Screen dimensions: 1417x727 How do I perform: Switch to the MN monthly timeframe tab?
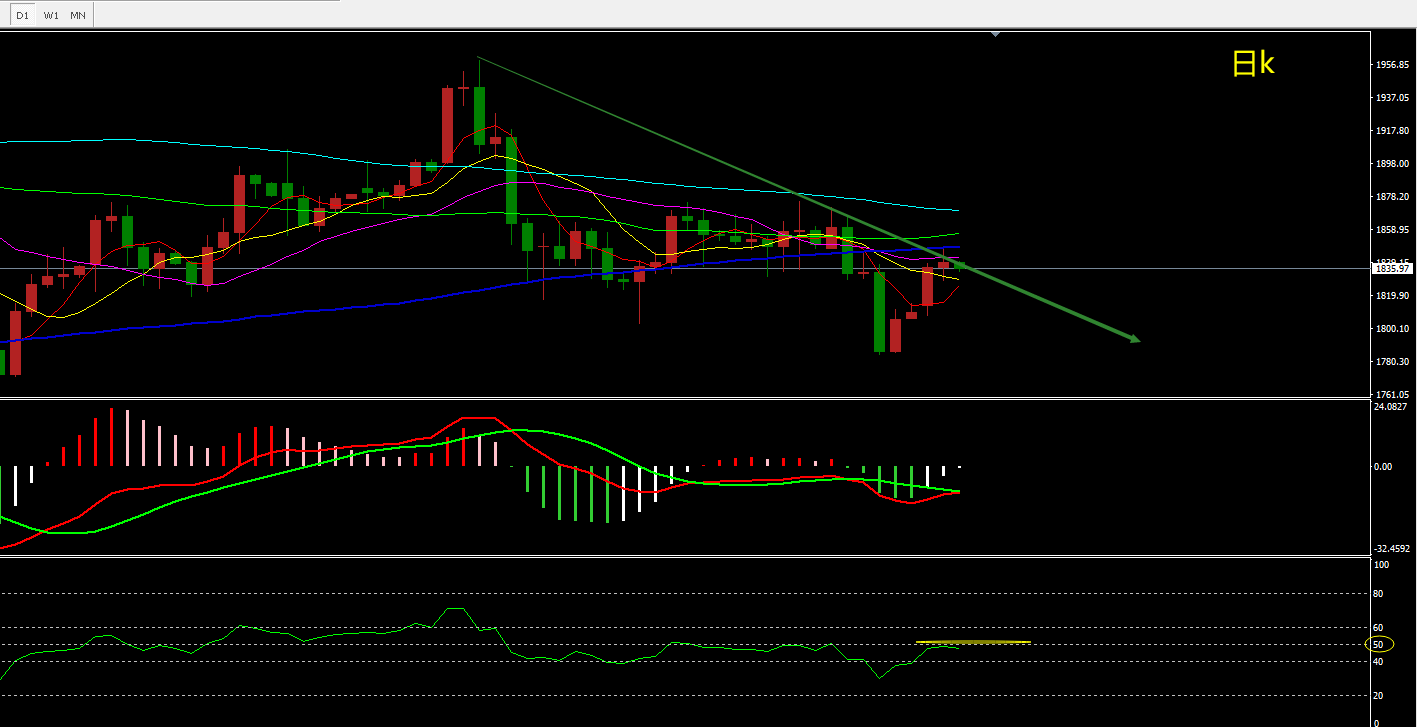pos(78,15)
